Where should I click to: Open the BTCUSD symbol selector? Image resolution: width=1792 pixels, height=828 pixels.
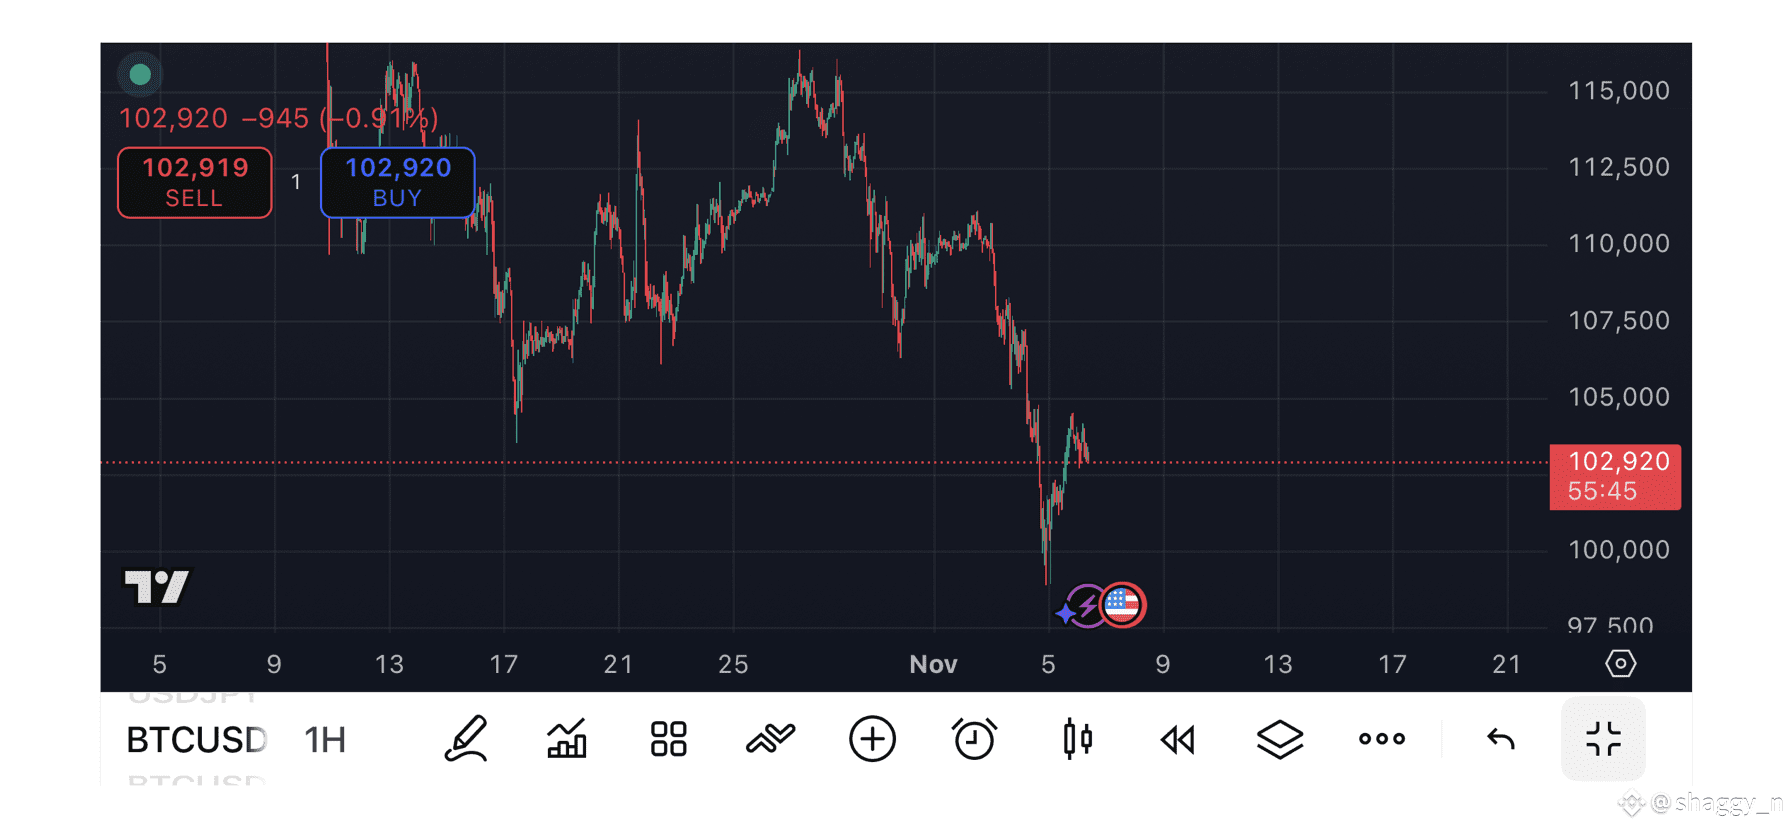tap(196, 740)
